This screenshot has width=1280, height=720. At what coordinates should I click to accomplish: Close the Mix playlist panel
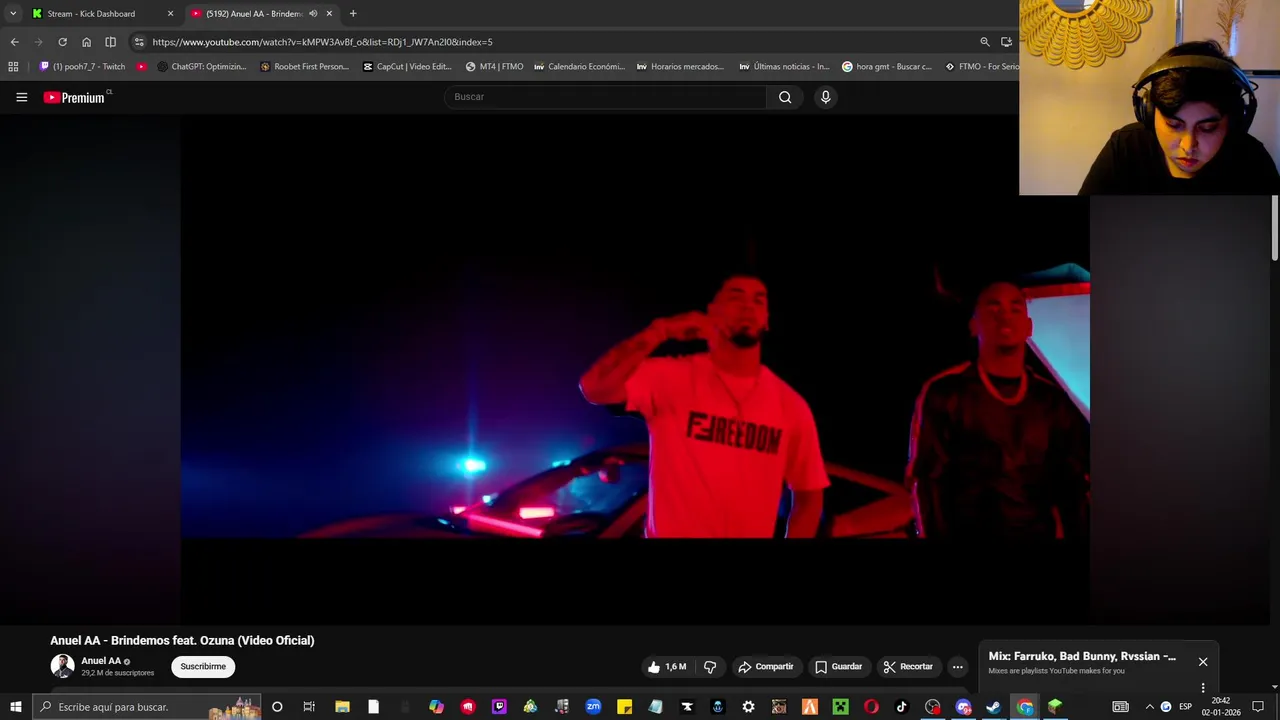(1203, 662)
